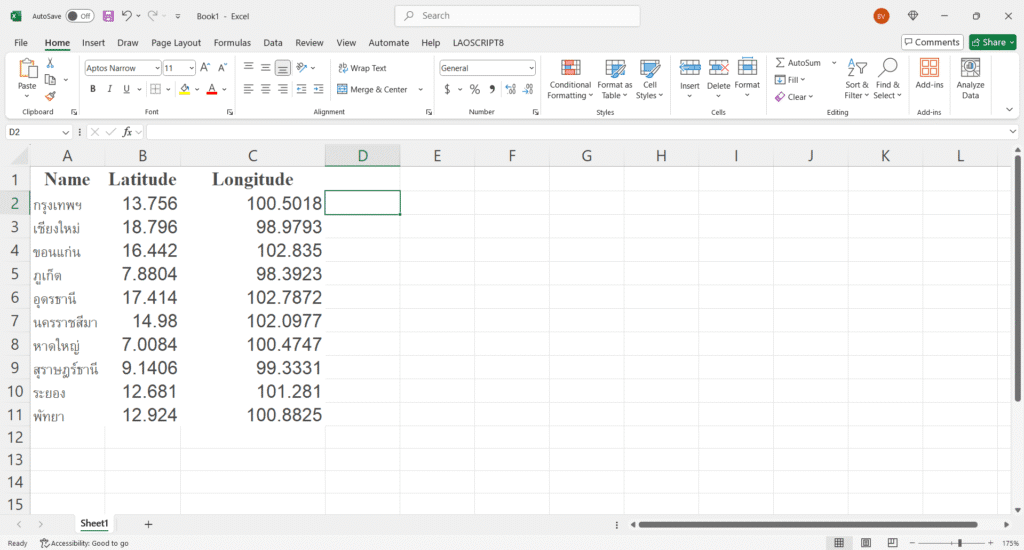Select the Format Painter brush

[50, 96]
